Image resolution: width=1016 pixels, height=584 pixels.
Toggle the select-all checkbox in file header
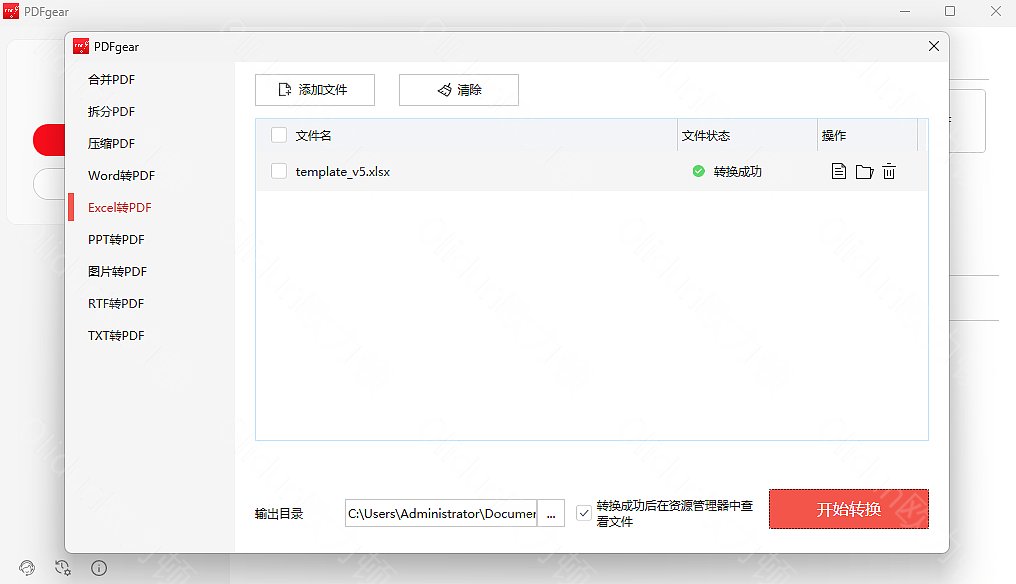click(x=279, y=135)
